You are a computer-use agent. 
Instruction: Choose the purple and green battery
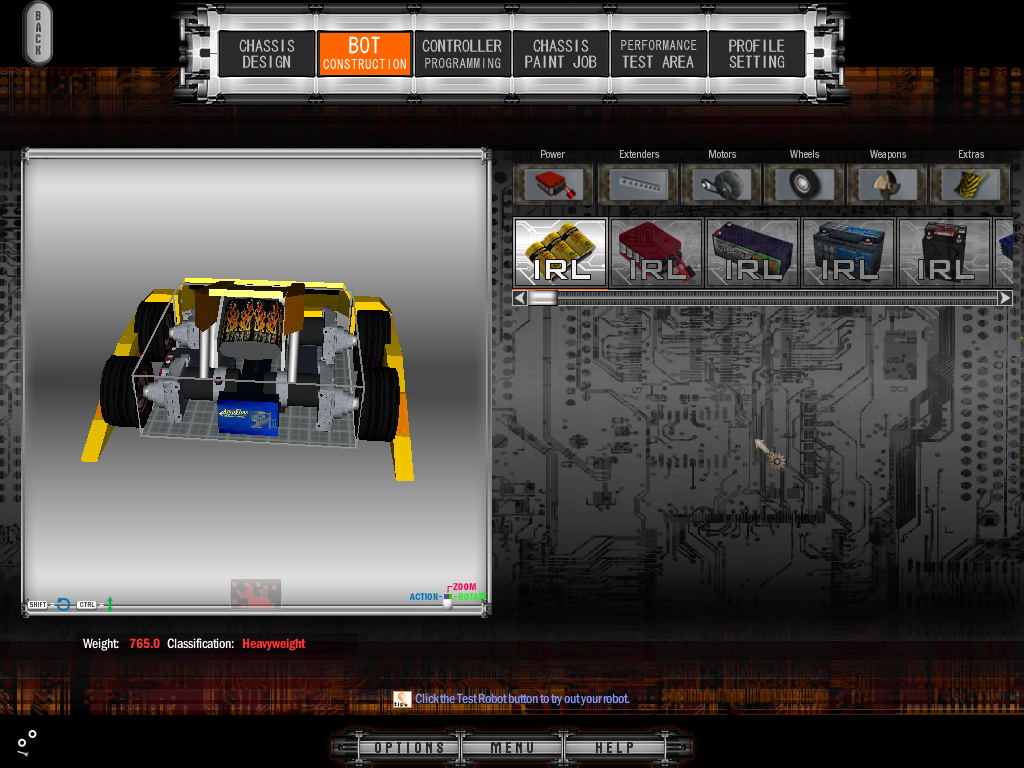752,253
